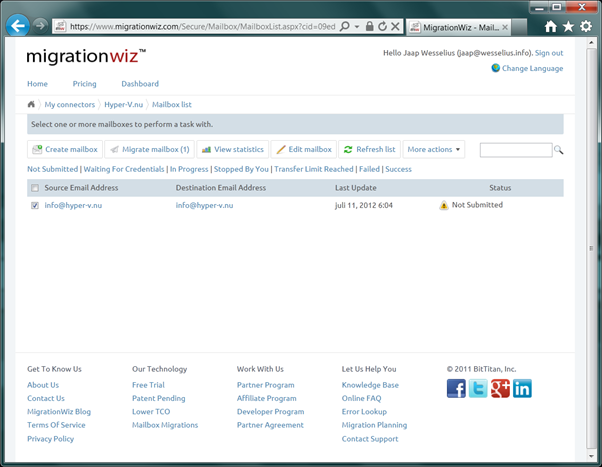Viewport: 602px width, 467px height.
Task: Open the address bar dropdown arrow
Action: click(x=358, y=26)
